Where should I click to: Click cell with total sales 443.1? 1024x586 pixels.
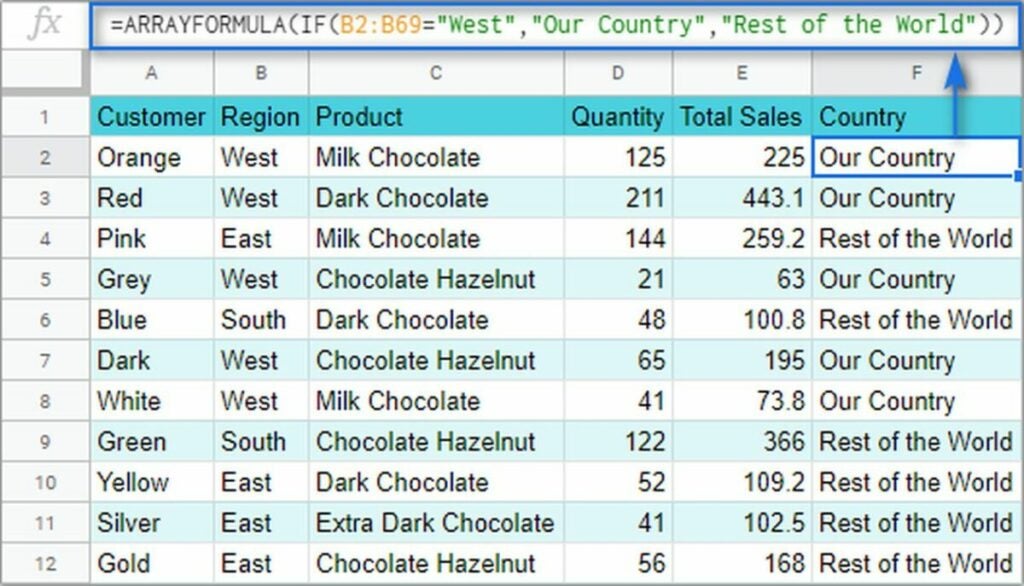click(741, 198)
